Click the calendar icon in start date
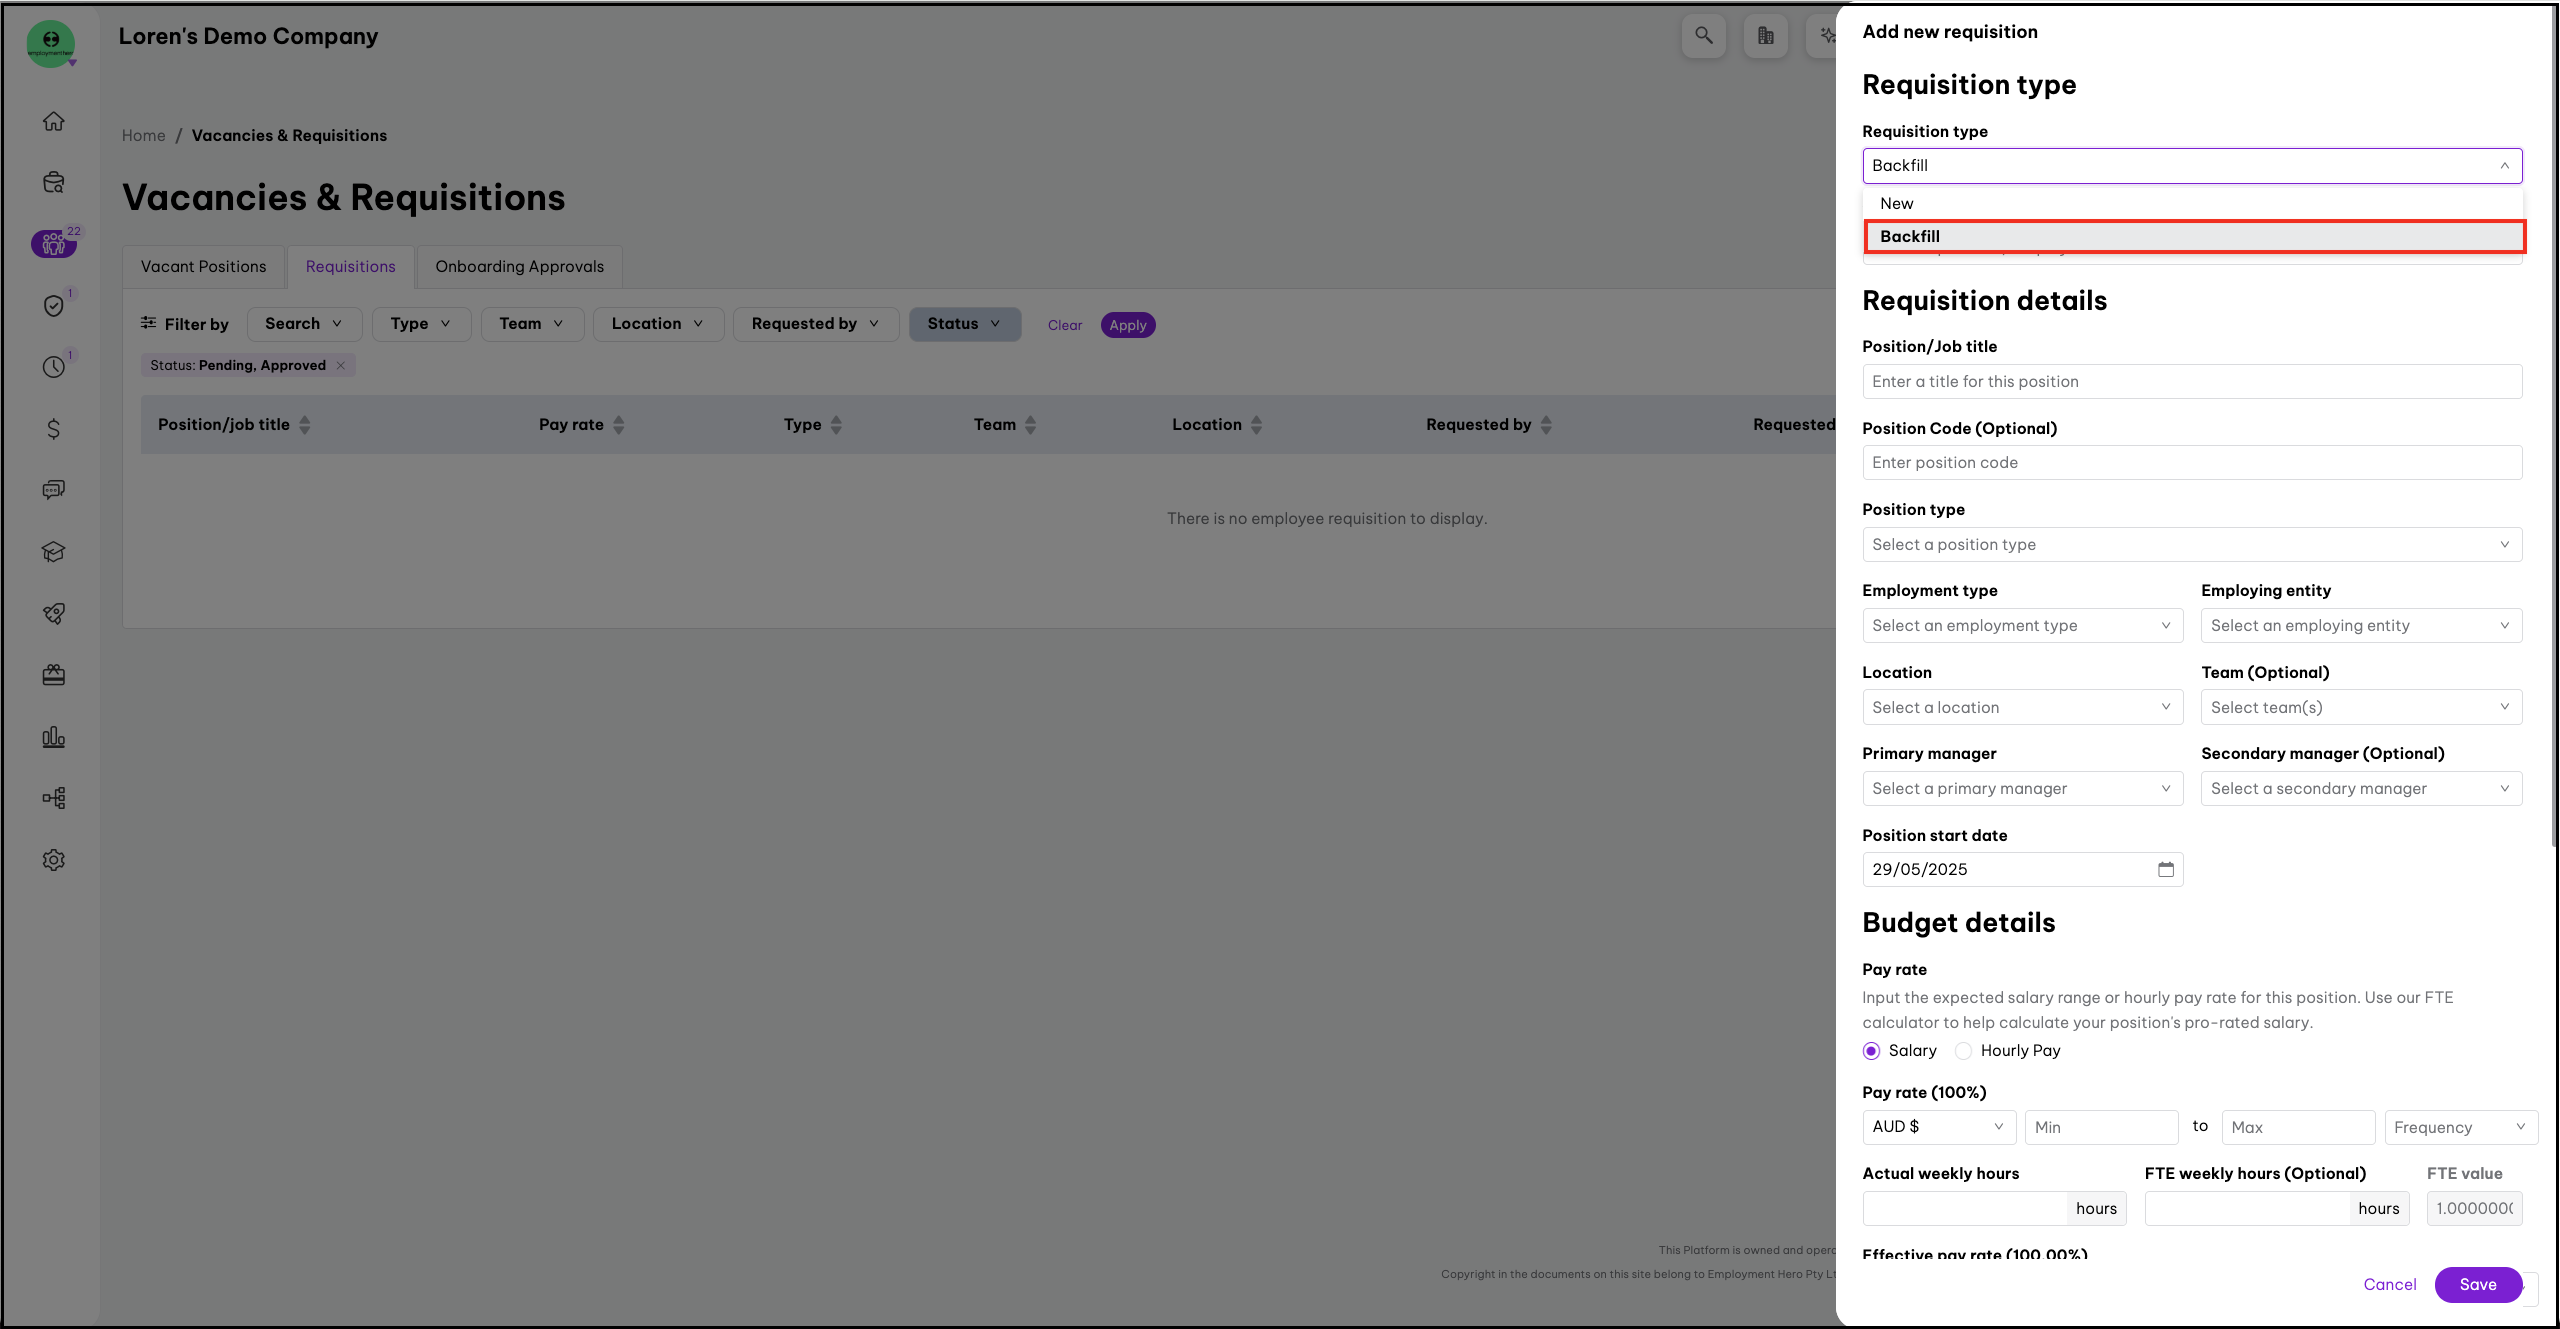Viewport: 2560px width, 1329px height. tap(2165, 869)
